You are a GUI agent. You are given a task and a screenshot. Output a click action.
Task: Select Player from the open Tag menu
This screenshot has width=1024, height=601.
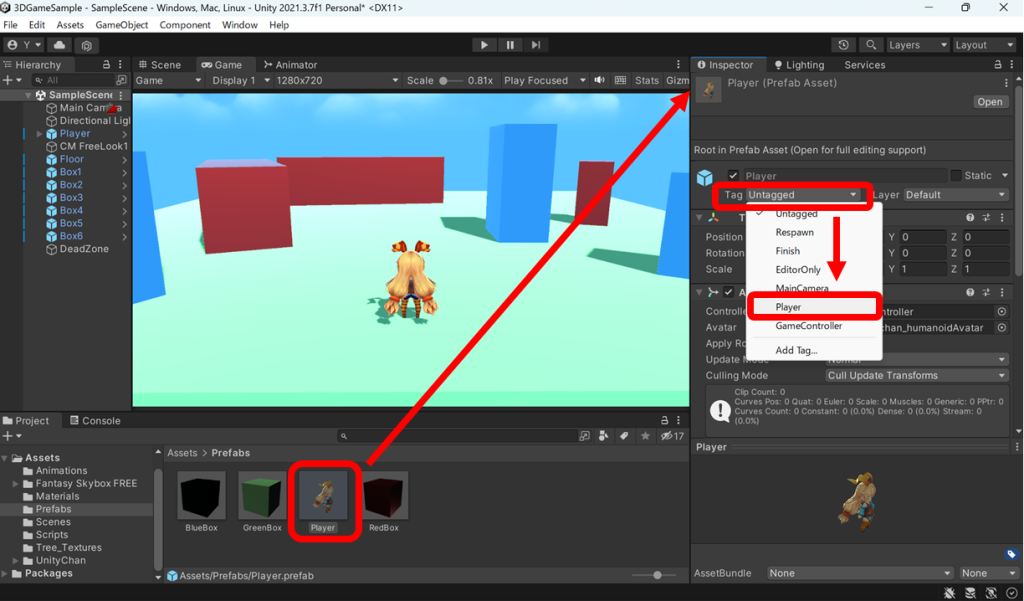pos(790,306)
